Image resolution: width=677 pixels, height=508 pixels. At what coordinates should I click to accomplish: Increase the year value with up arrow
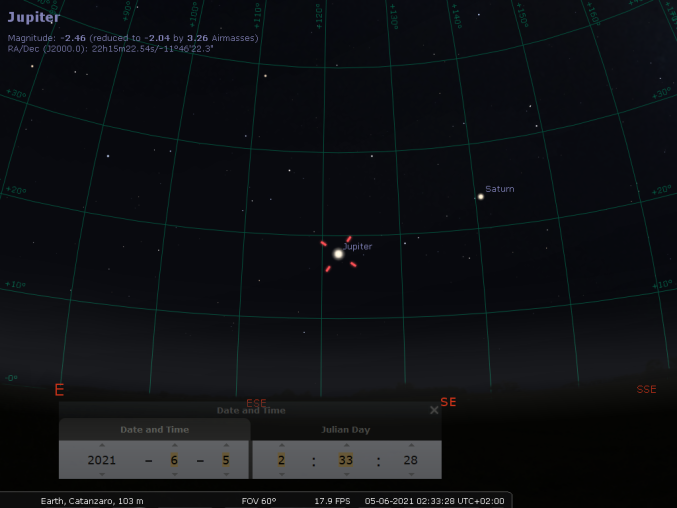(x=102, y=445)
